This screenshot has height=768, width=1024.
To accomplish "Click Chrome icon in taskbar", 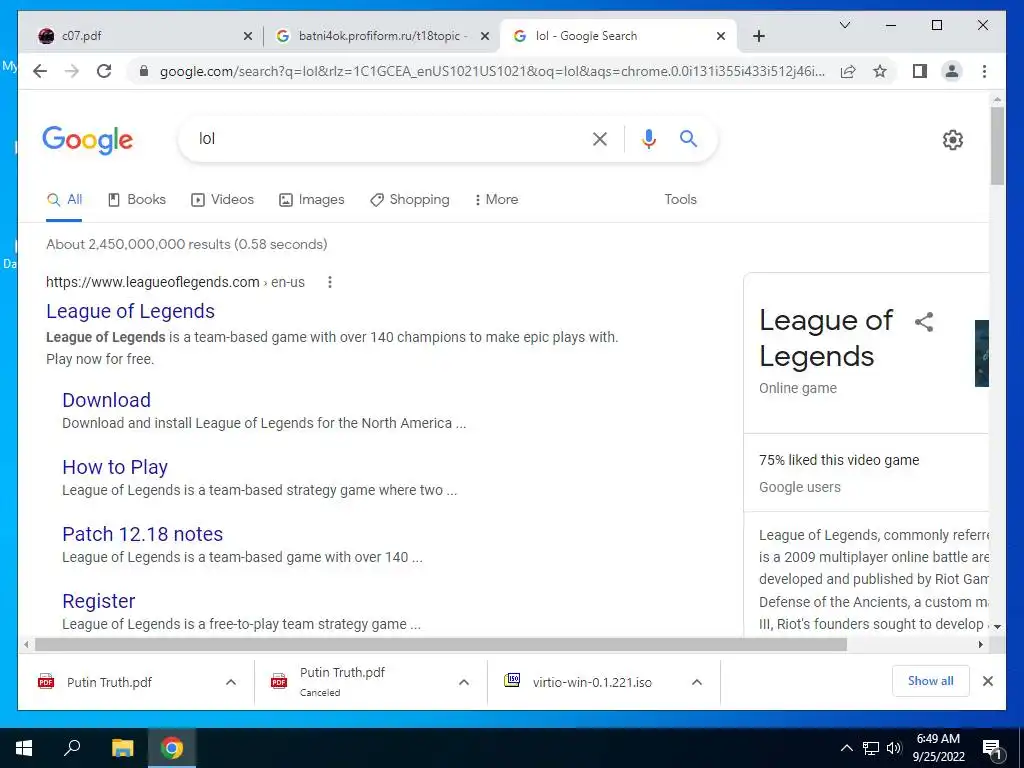I will tap(172, 748).
